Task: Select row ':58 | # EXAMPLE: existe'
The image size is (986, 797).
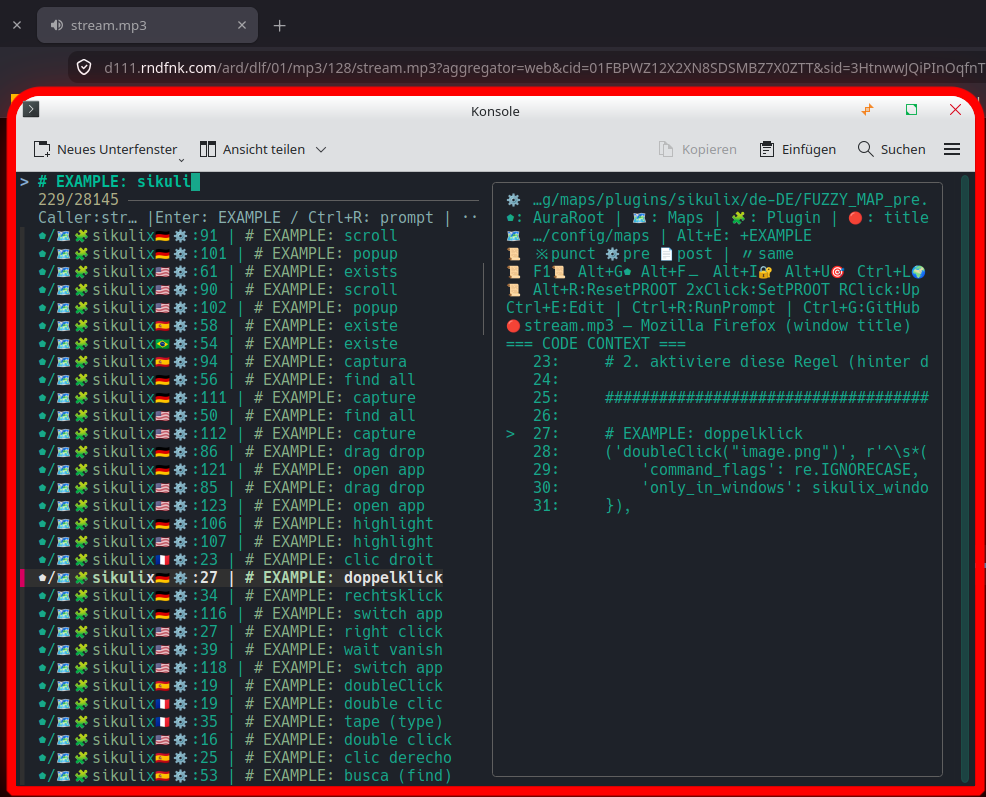Action: (x=218, y=326)
